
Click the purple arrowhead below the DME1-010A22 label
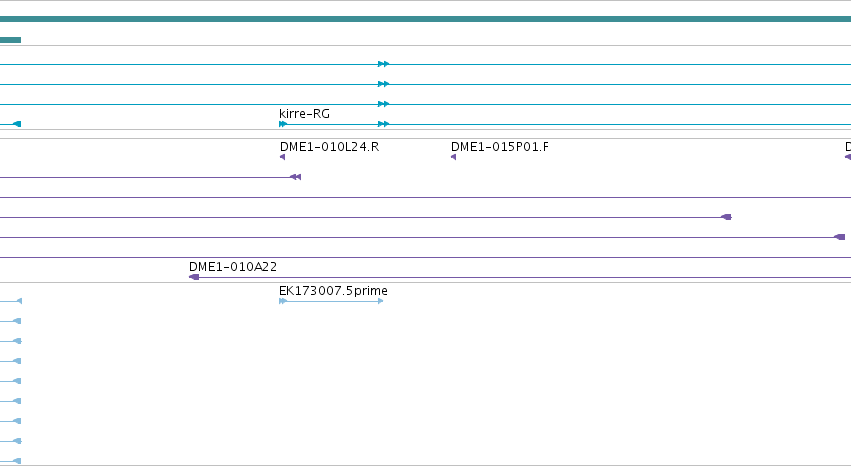(194, 277)
